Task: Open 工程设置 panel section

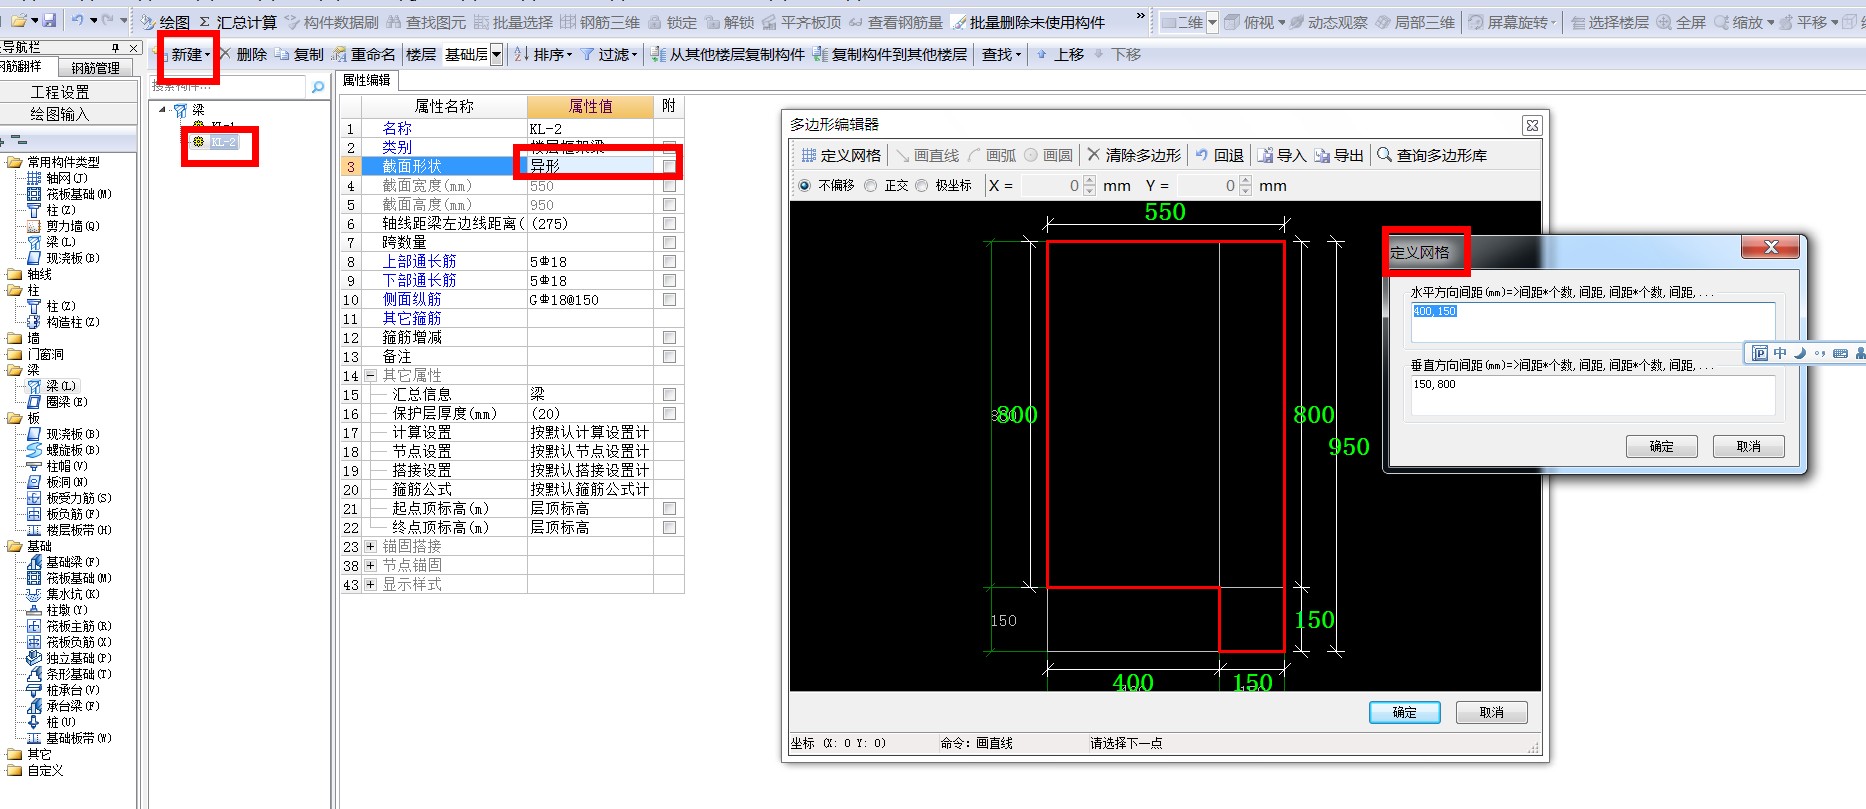Action: pyautogui.click(x=60, y=92)
